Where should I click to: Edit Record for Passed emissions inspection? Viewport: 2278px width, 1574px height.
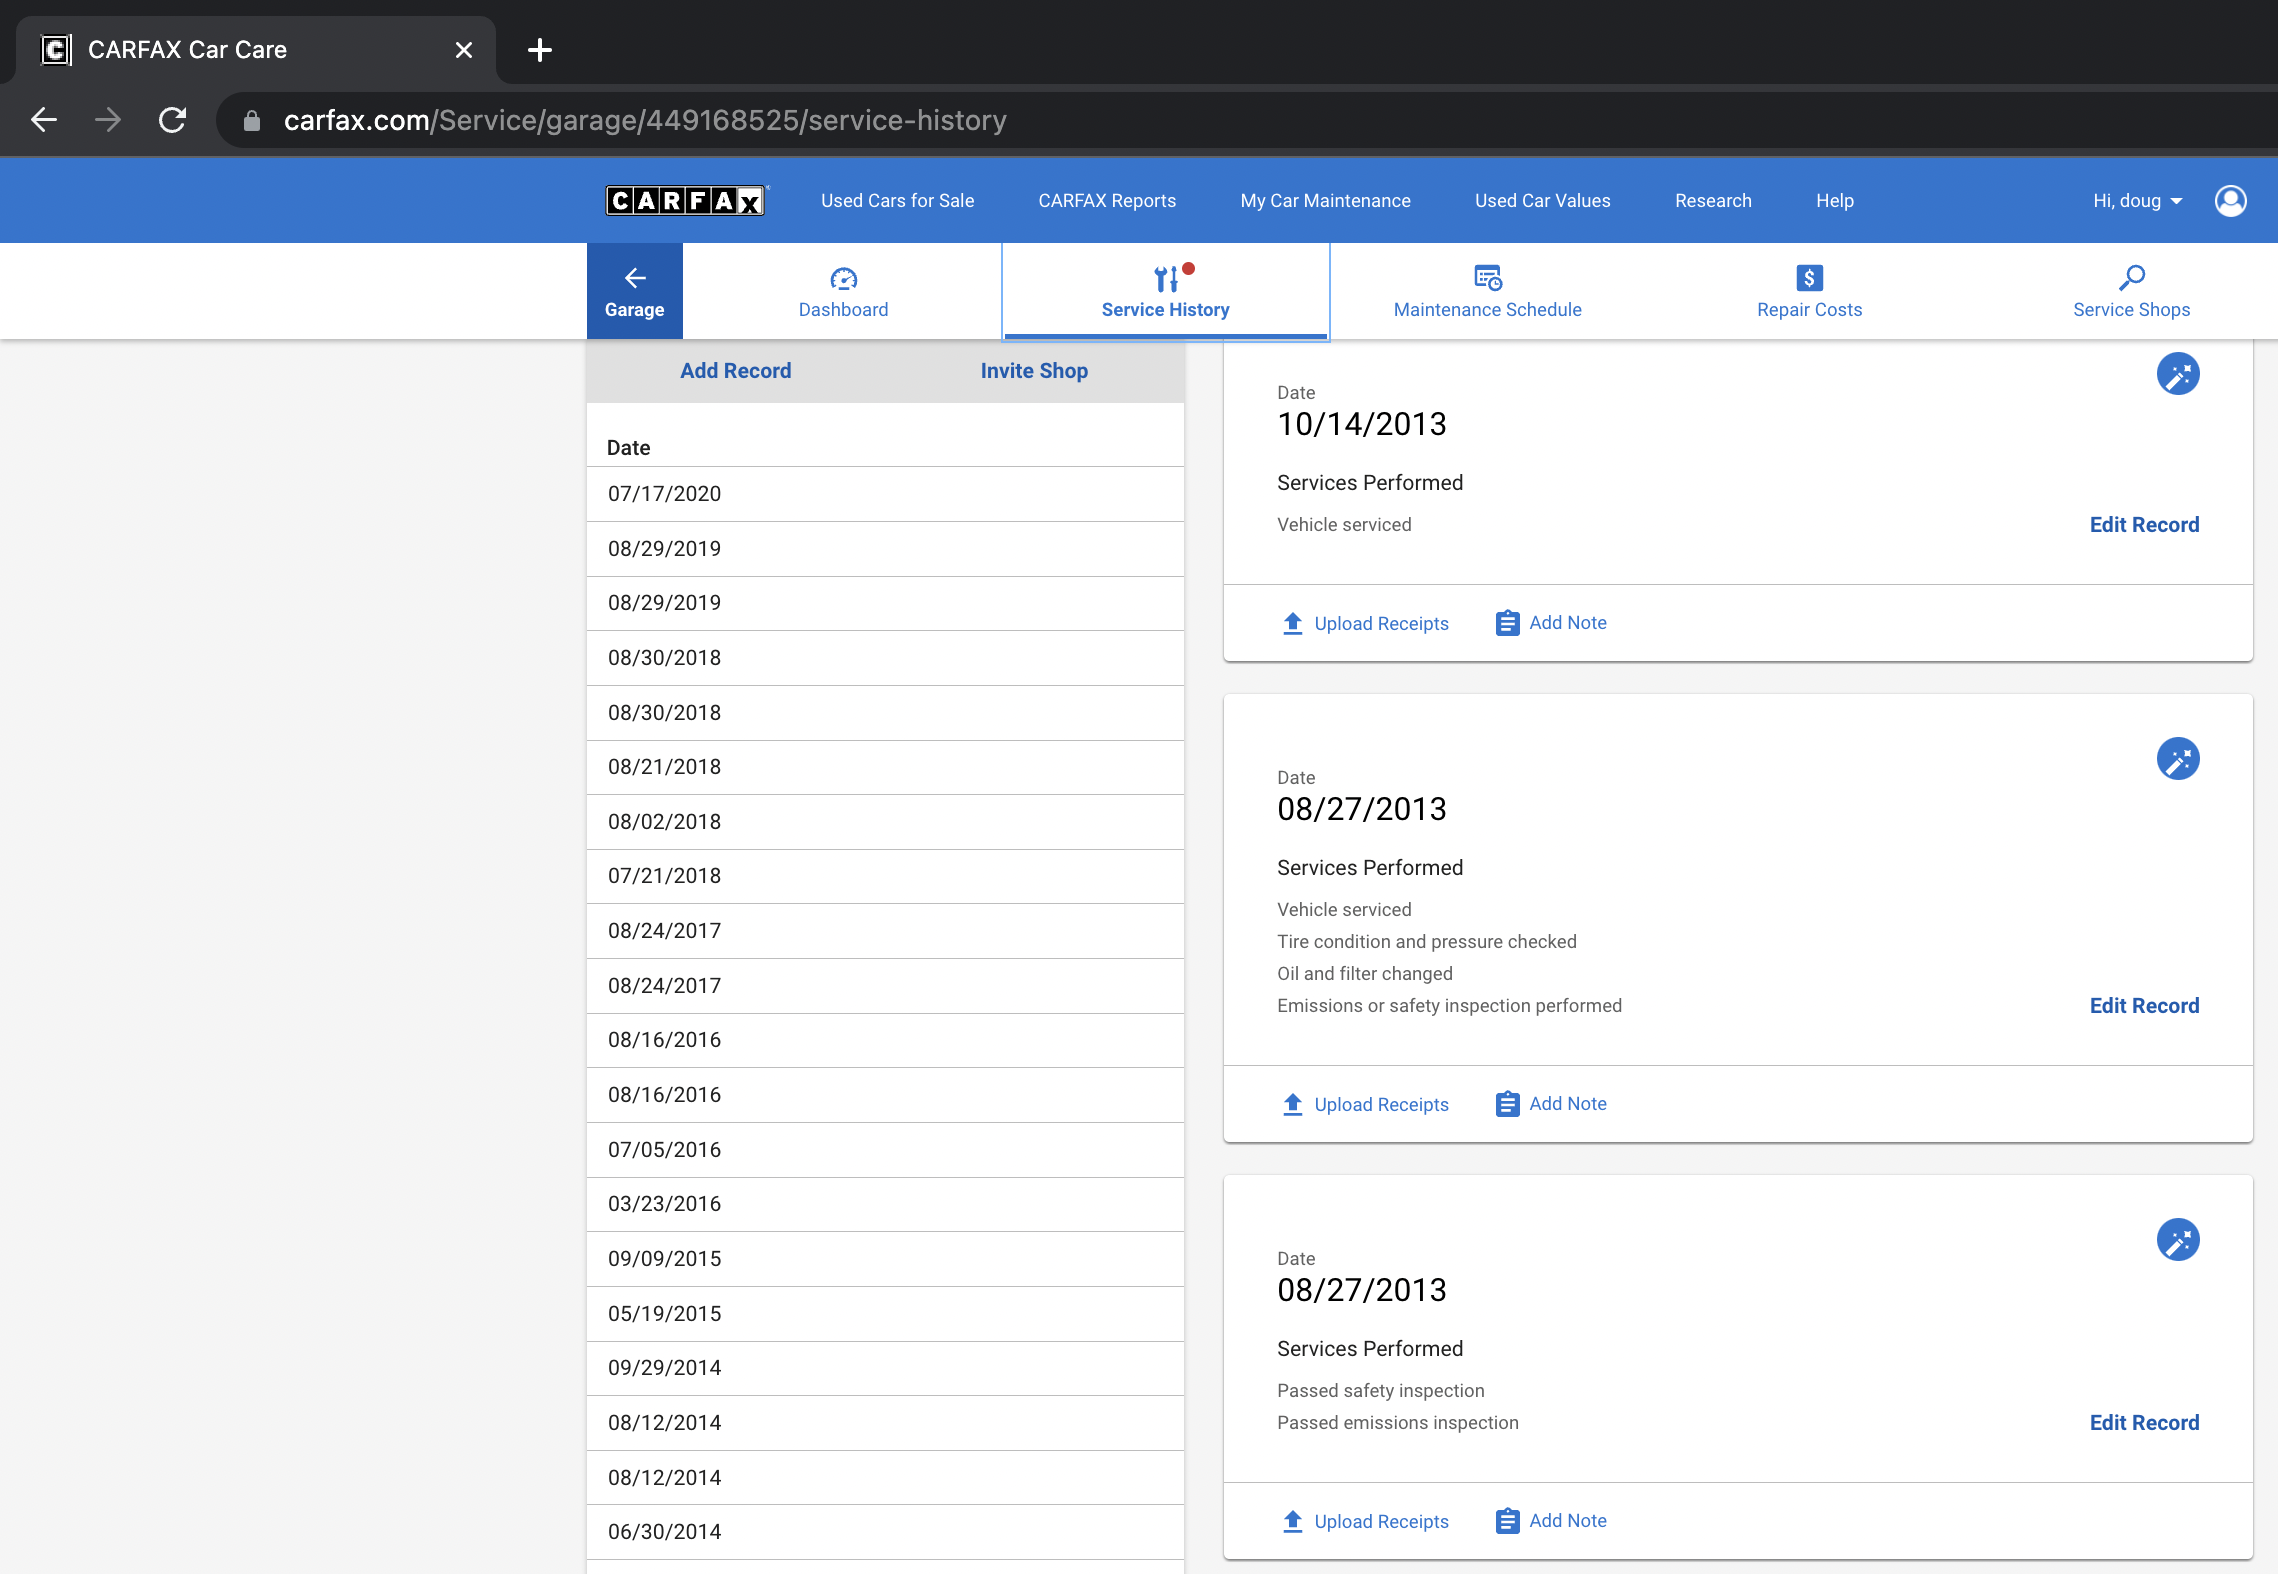pos(2144,1423)
